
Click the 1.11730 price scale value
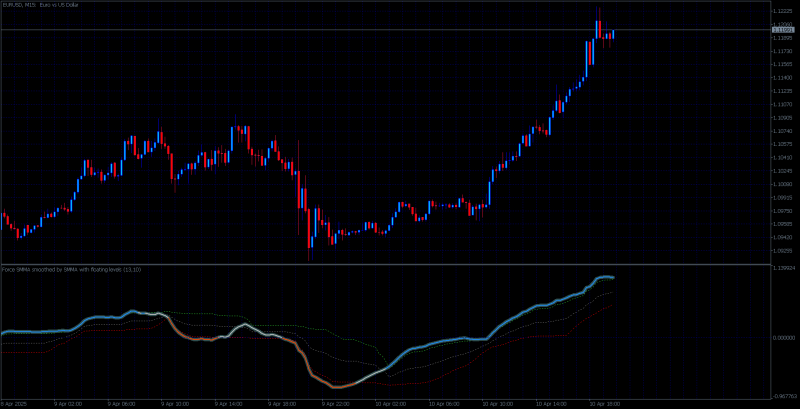pyautogui.click(x=782, y=51)
